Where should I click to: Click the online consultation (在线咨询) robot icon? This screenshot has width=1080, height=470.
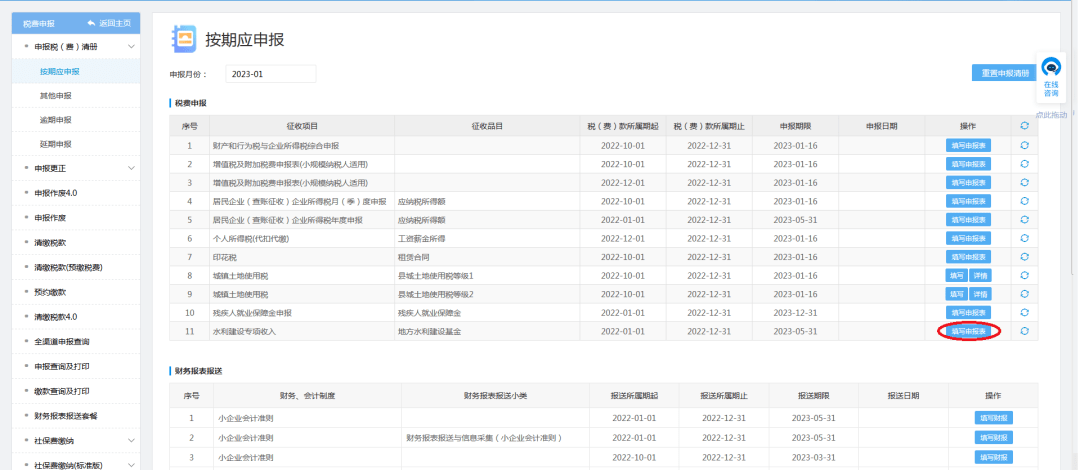point(1051,68)
